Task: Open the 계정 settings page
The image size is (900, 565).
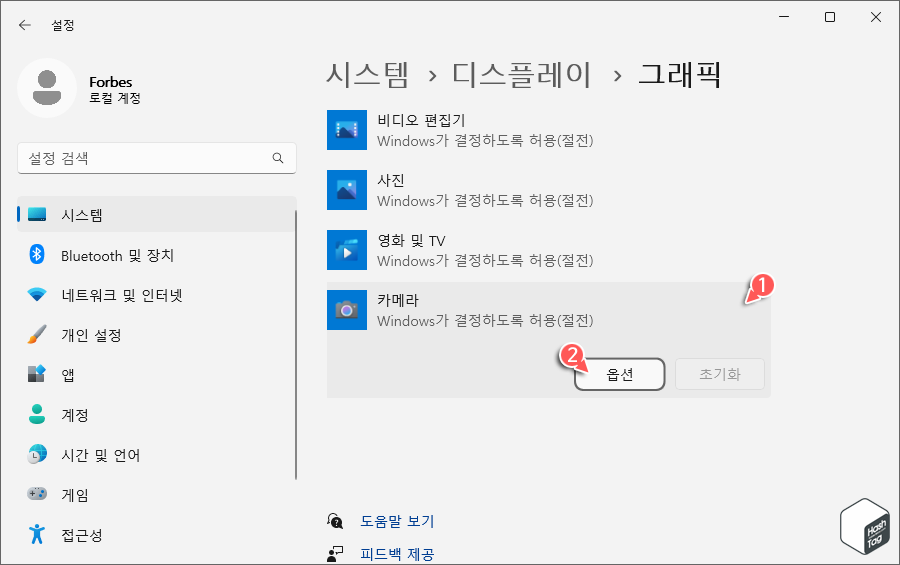Action: (x=157, y=415)
